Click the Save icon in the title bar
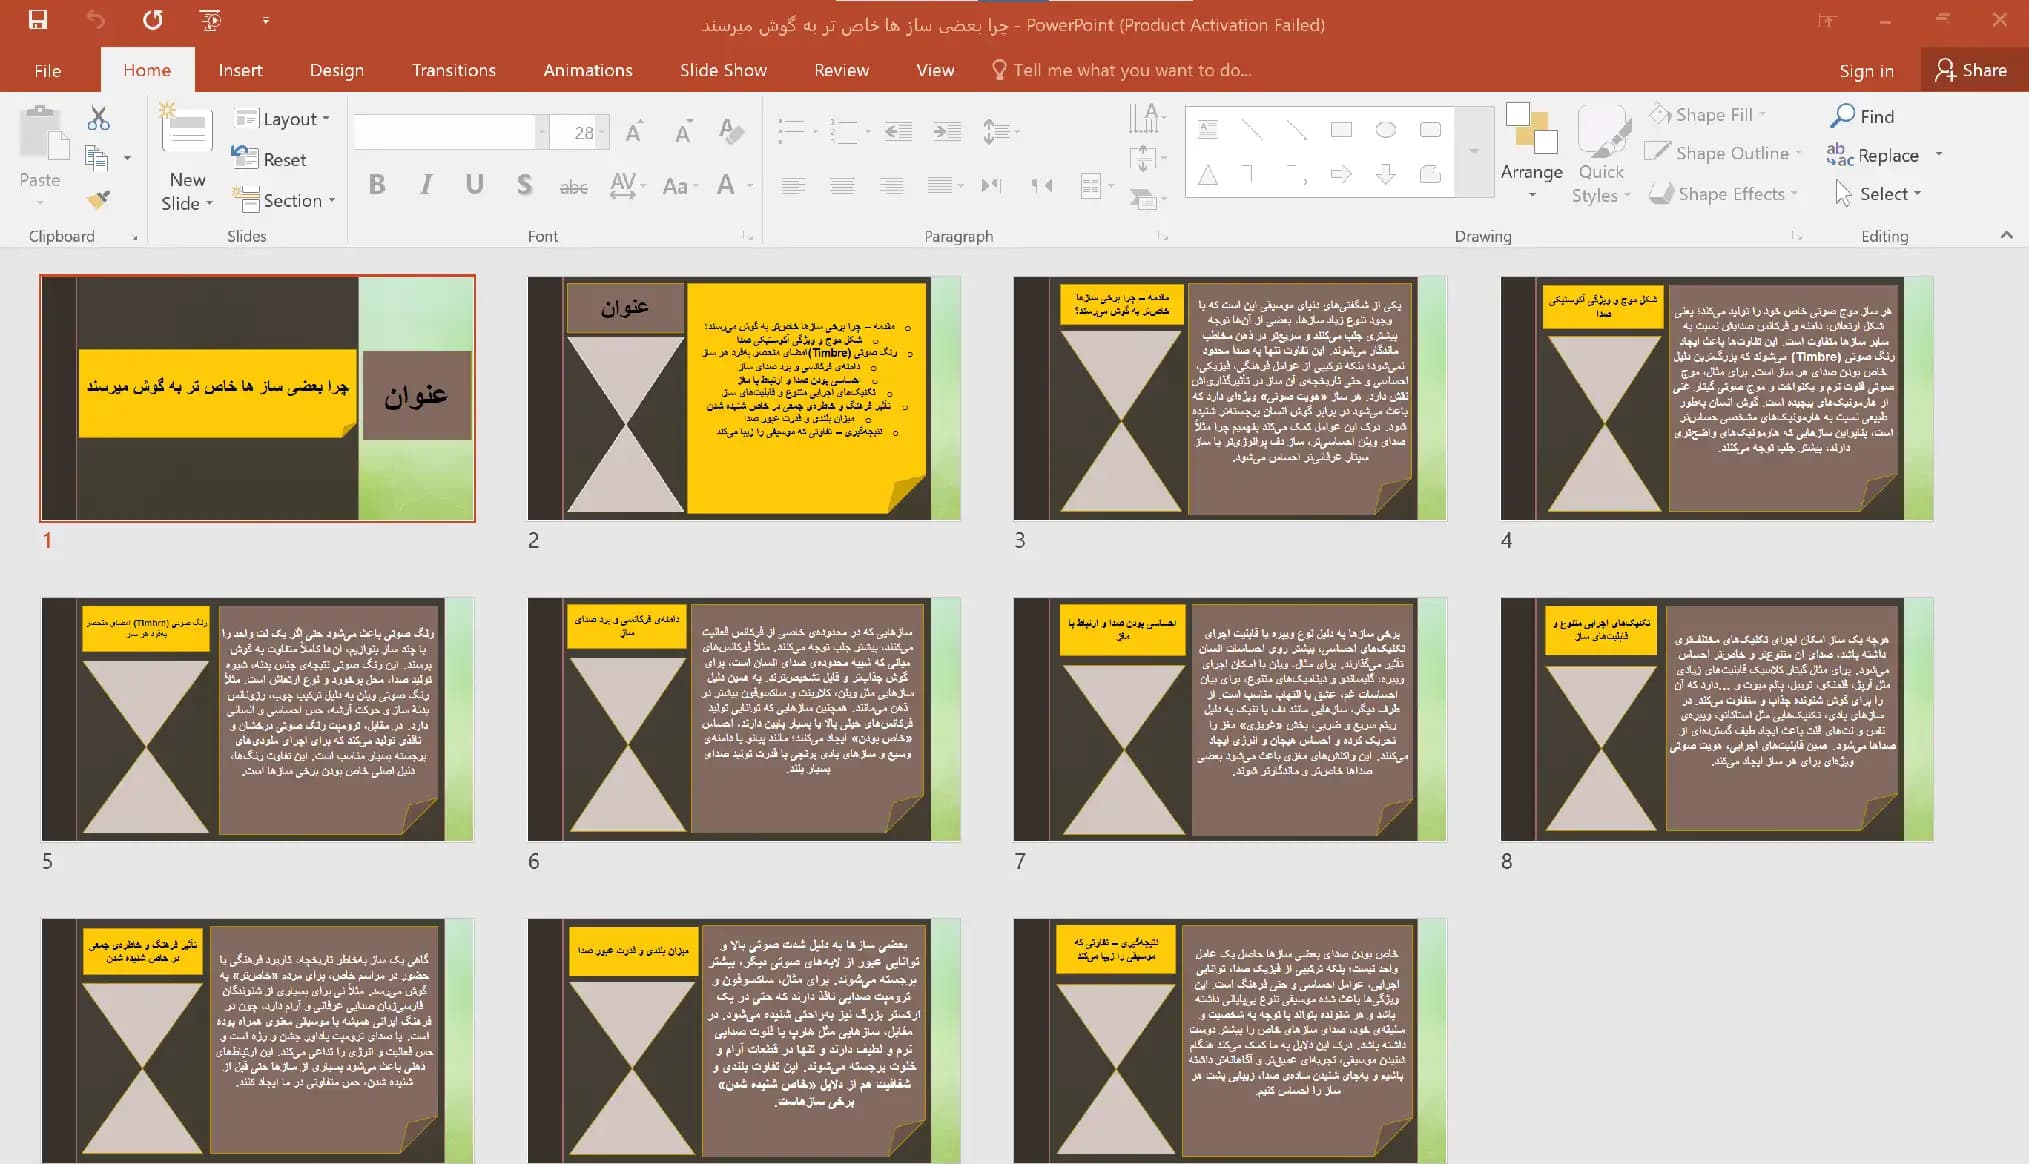The image size is (2029, 1164). (38, 19)
